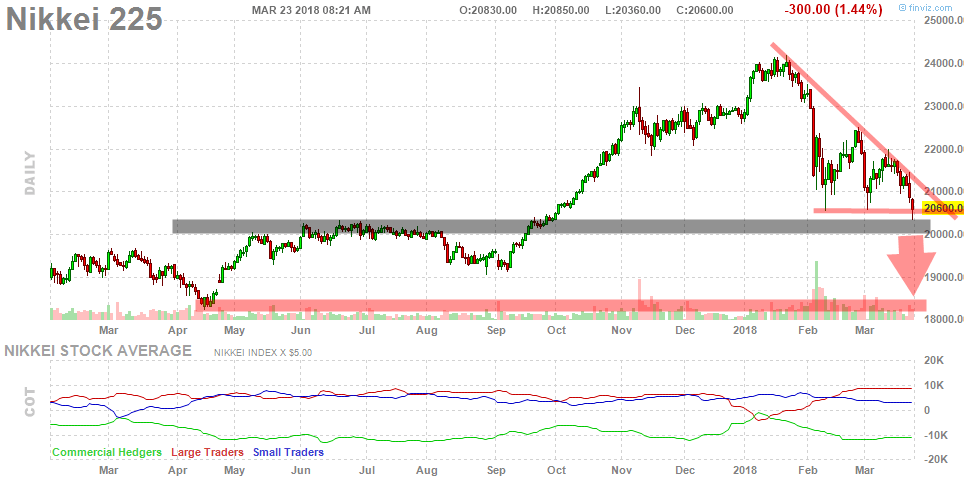Select the Commercial Hedgers legend label
Viewport: 964px width, 480px height.
pos(107,452)
